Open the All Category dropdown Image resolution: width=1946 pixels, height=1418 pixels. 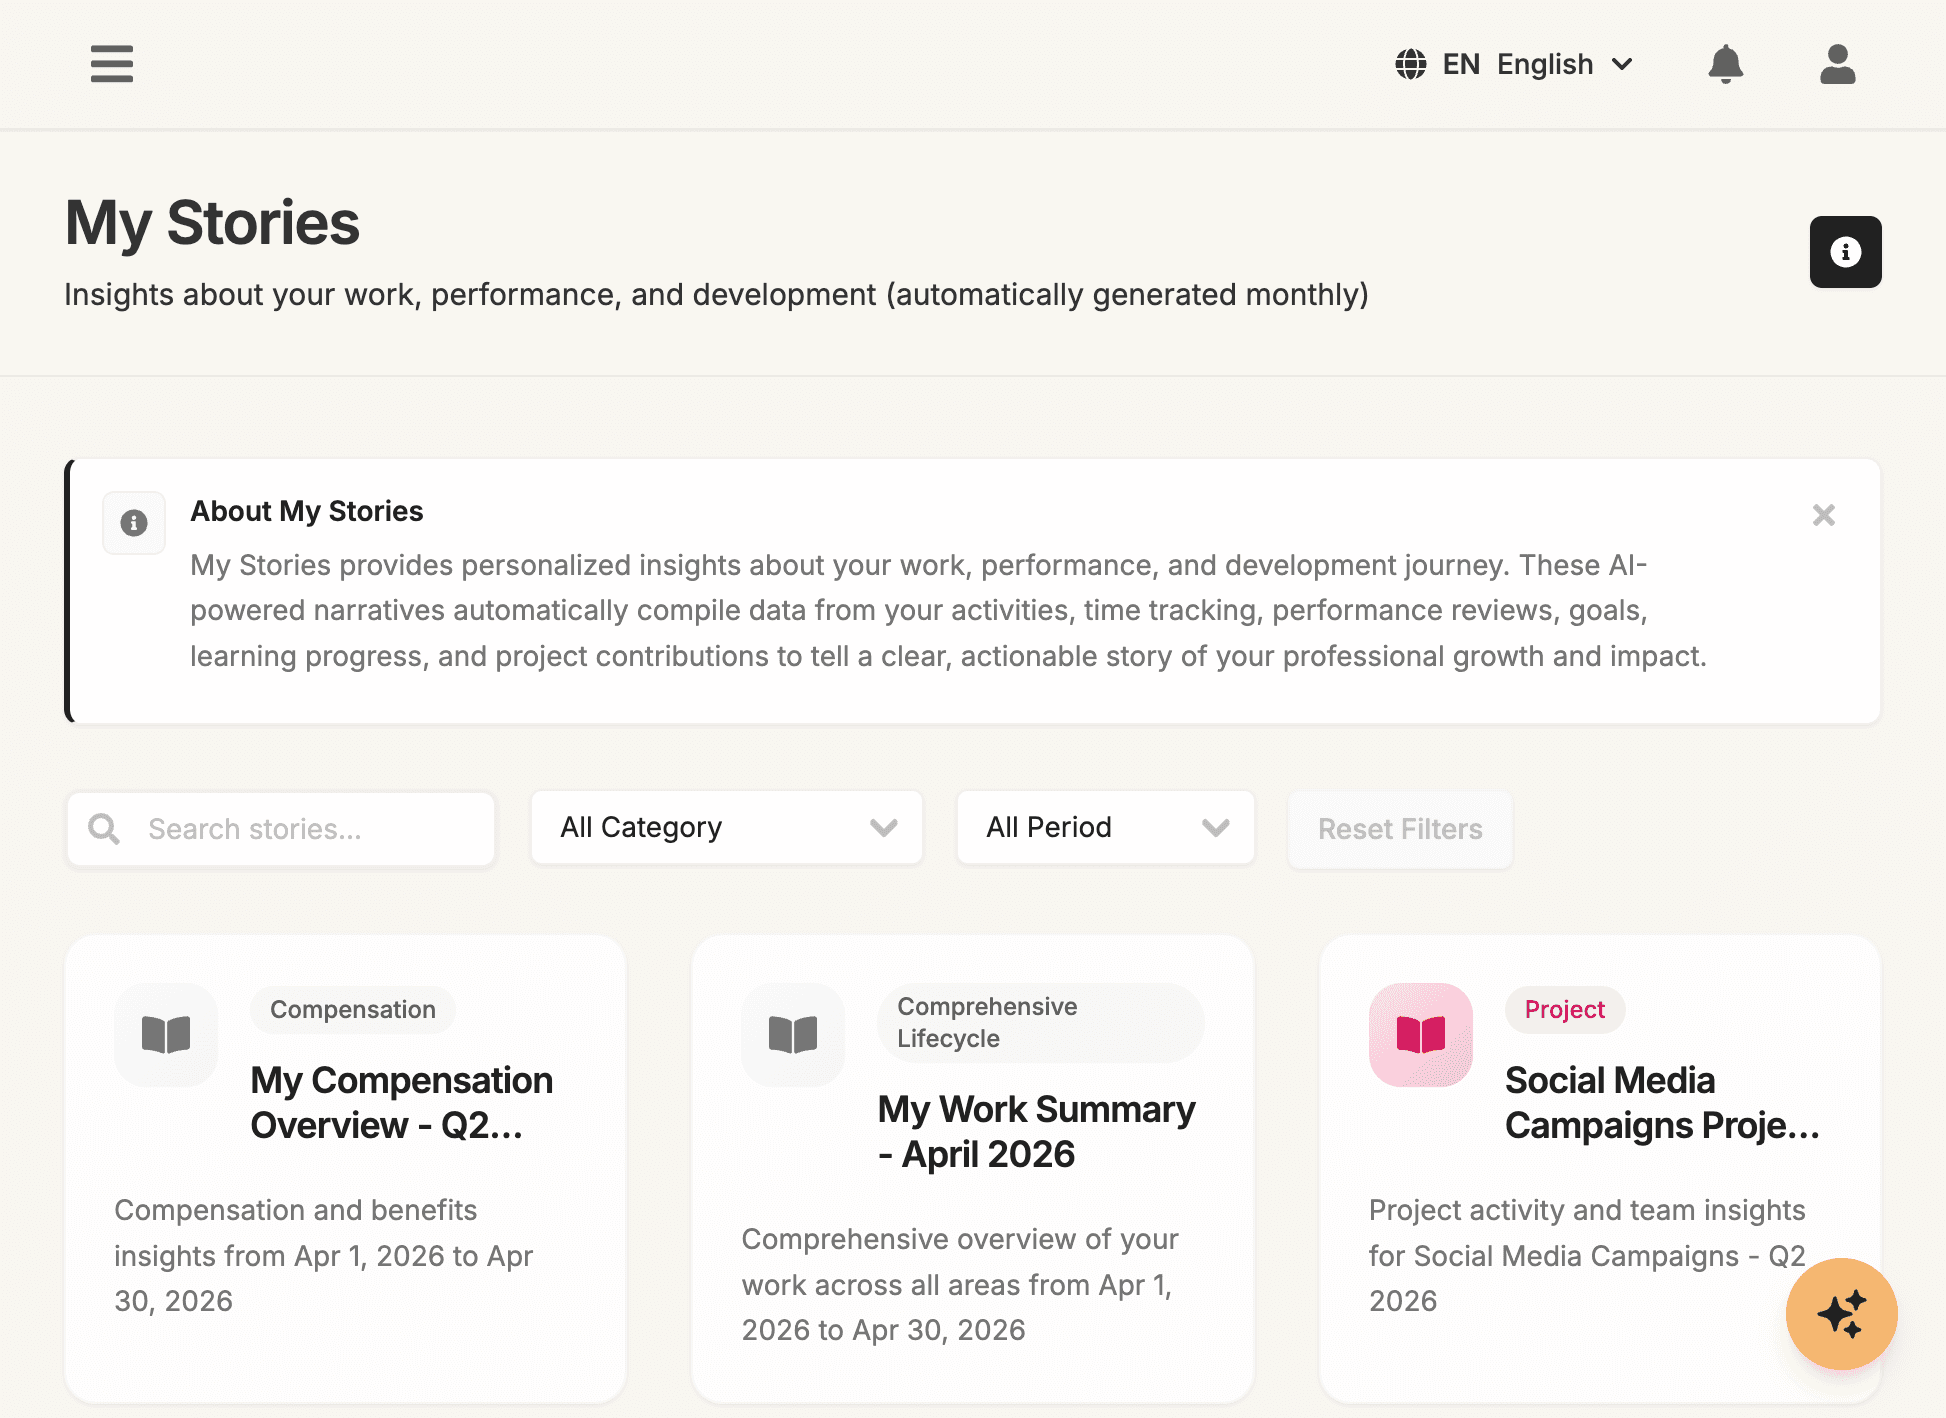click(727, 827)
